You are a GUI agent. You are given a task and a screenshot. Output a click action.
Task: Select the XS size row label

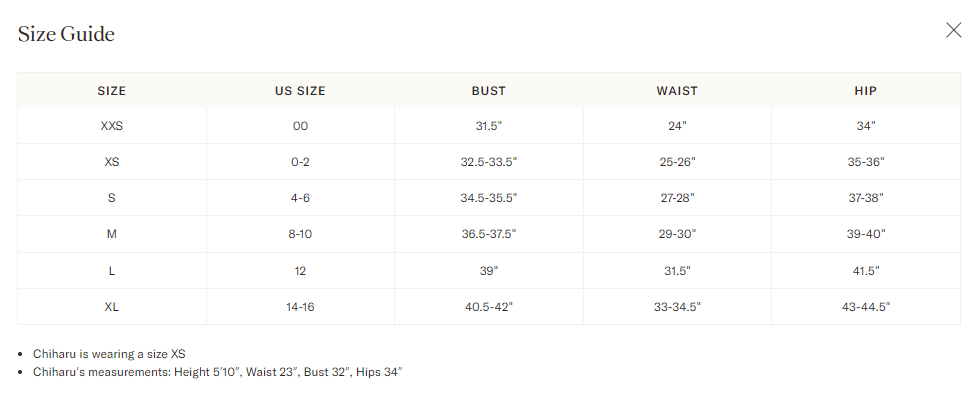click(x=112, y=162)
